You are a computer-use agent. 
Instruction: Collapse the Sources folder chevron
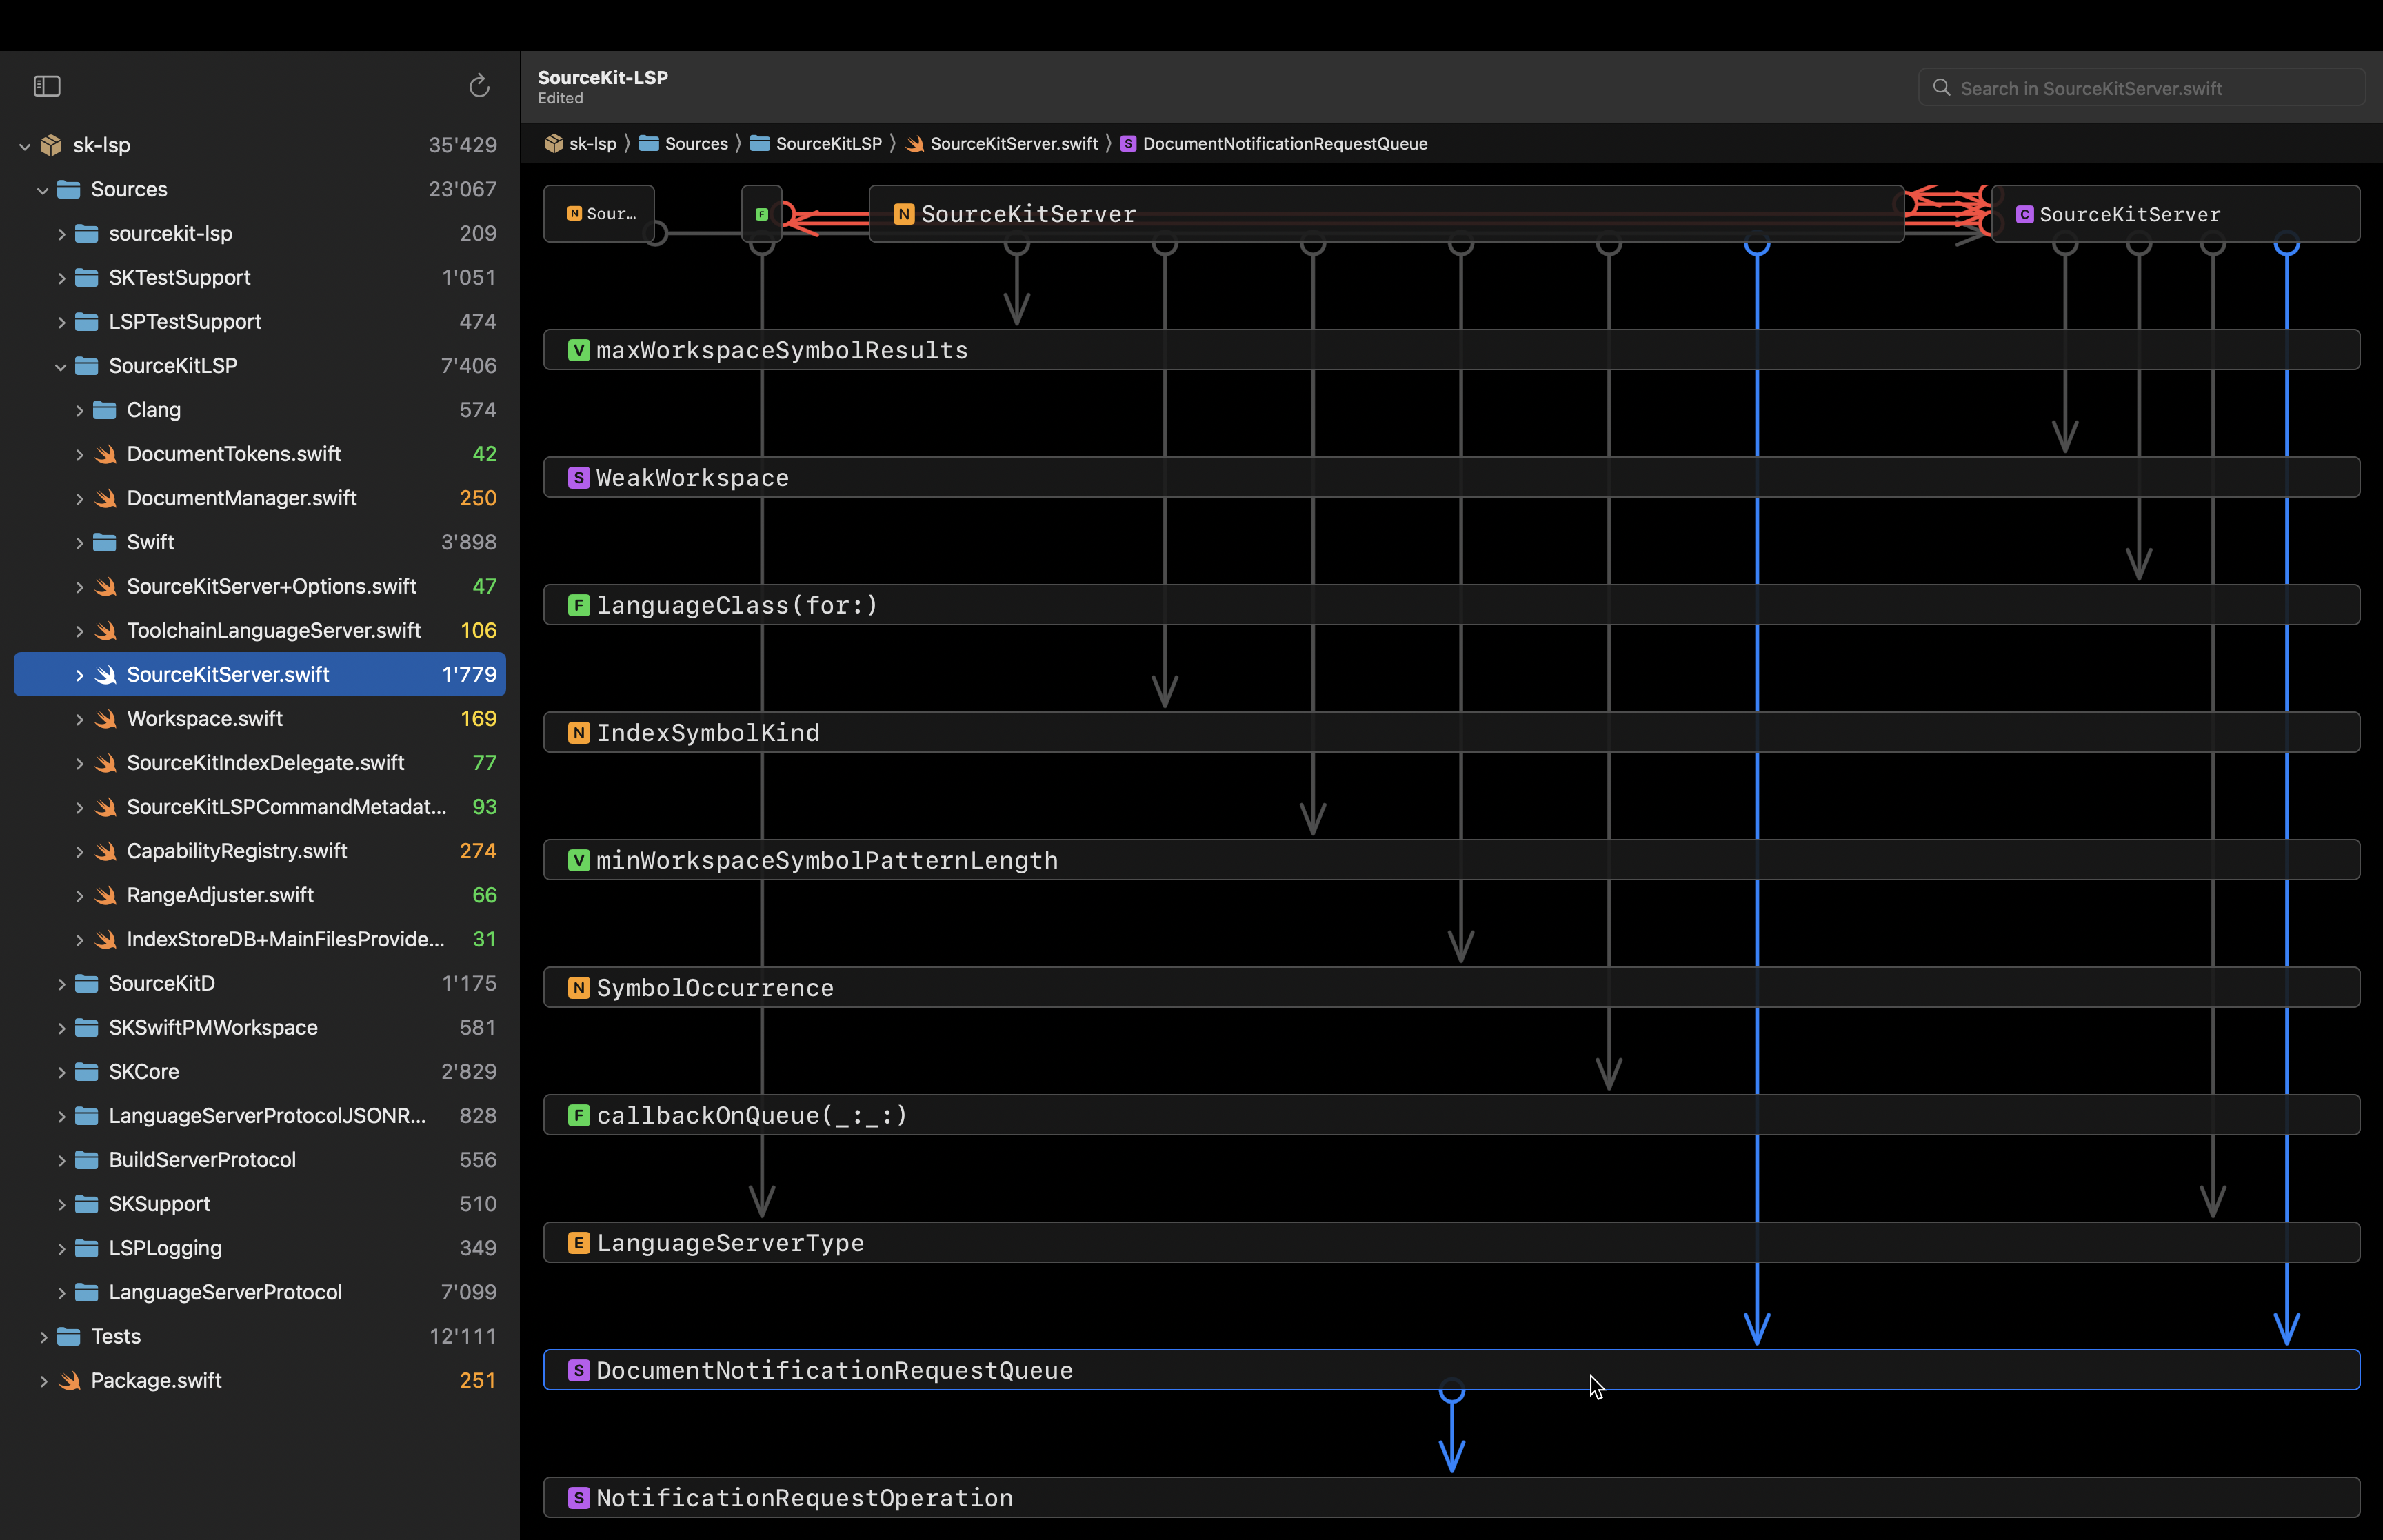(43, 190)
